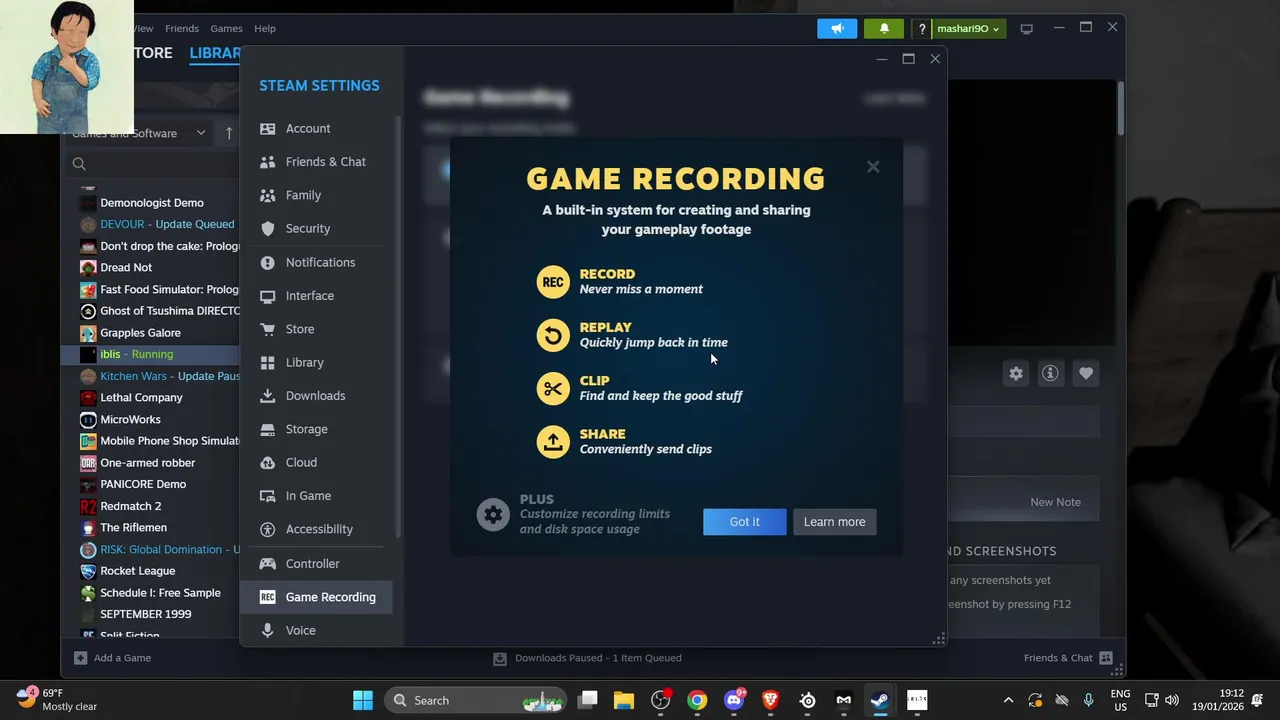Click Downloads Paused status
Viewport: 1280px width, 720px height.
tap(588, 658)
